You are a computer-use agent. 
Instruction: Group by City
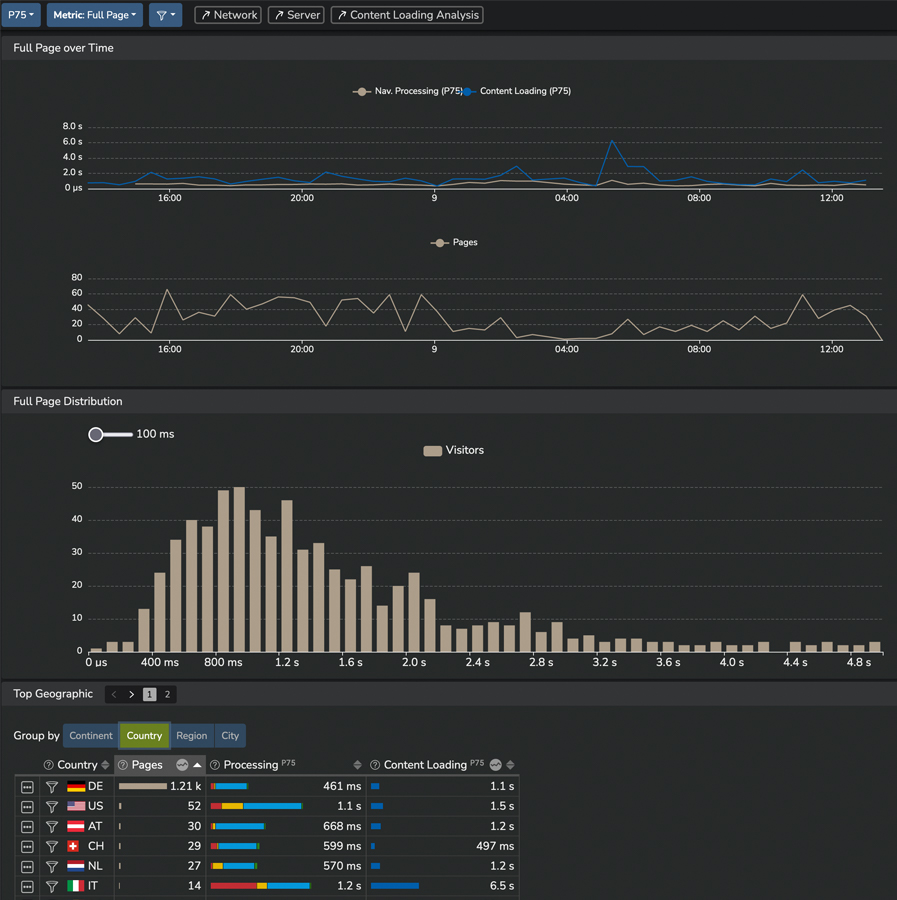(x=230, y=736)
